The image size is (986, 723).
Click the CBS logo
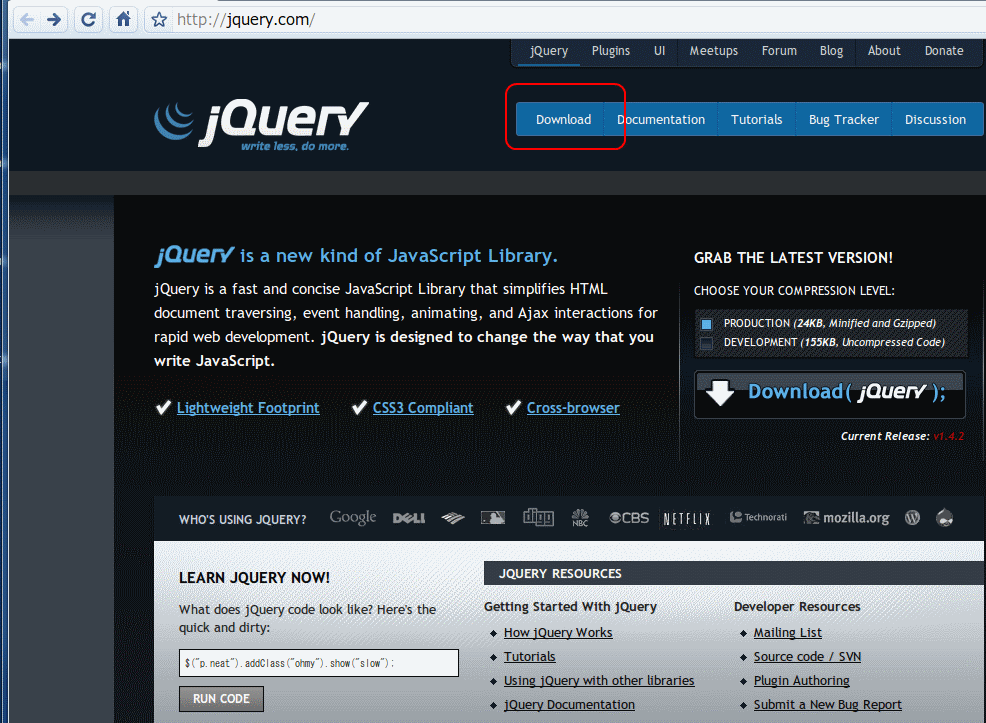pyautogui.click(x=629, y=517)
